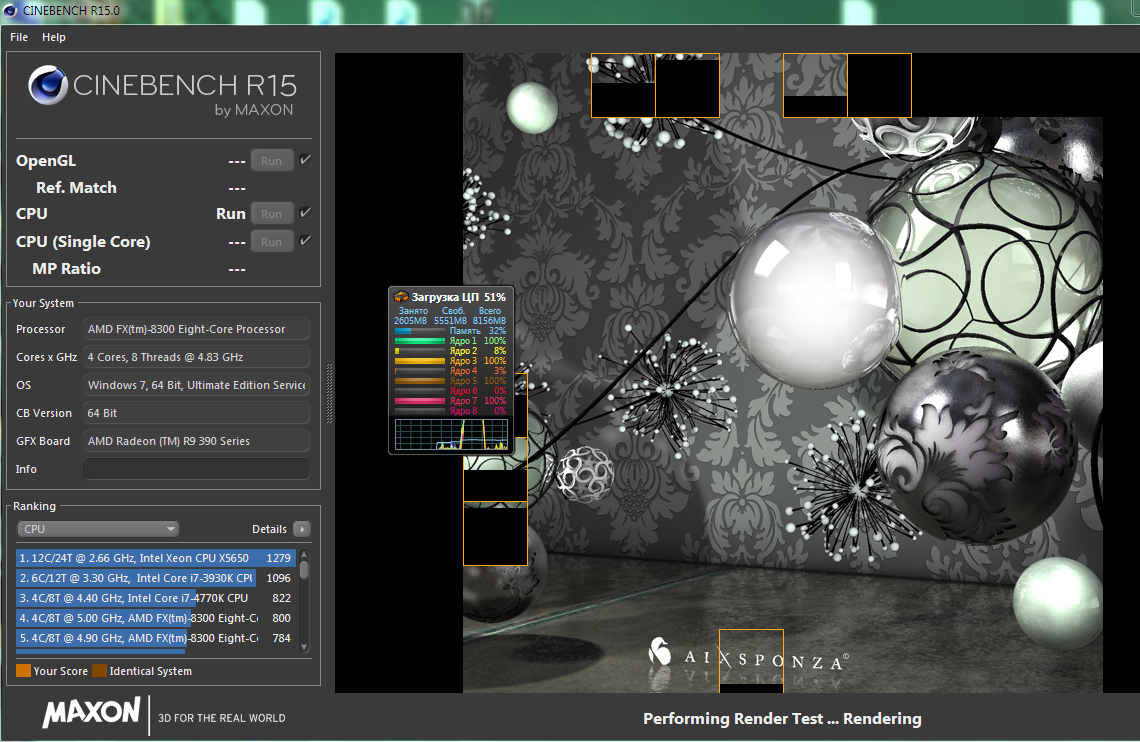Open the CPU ranking dropdown
The width and height of the screenshot is (1140, 742).
pos(98,529)
